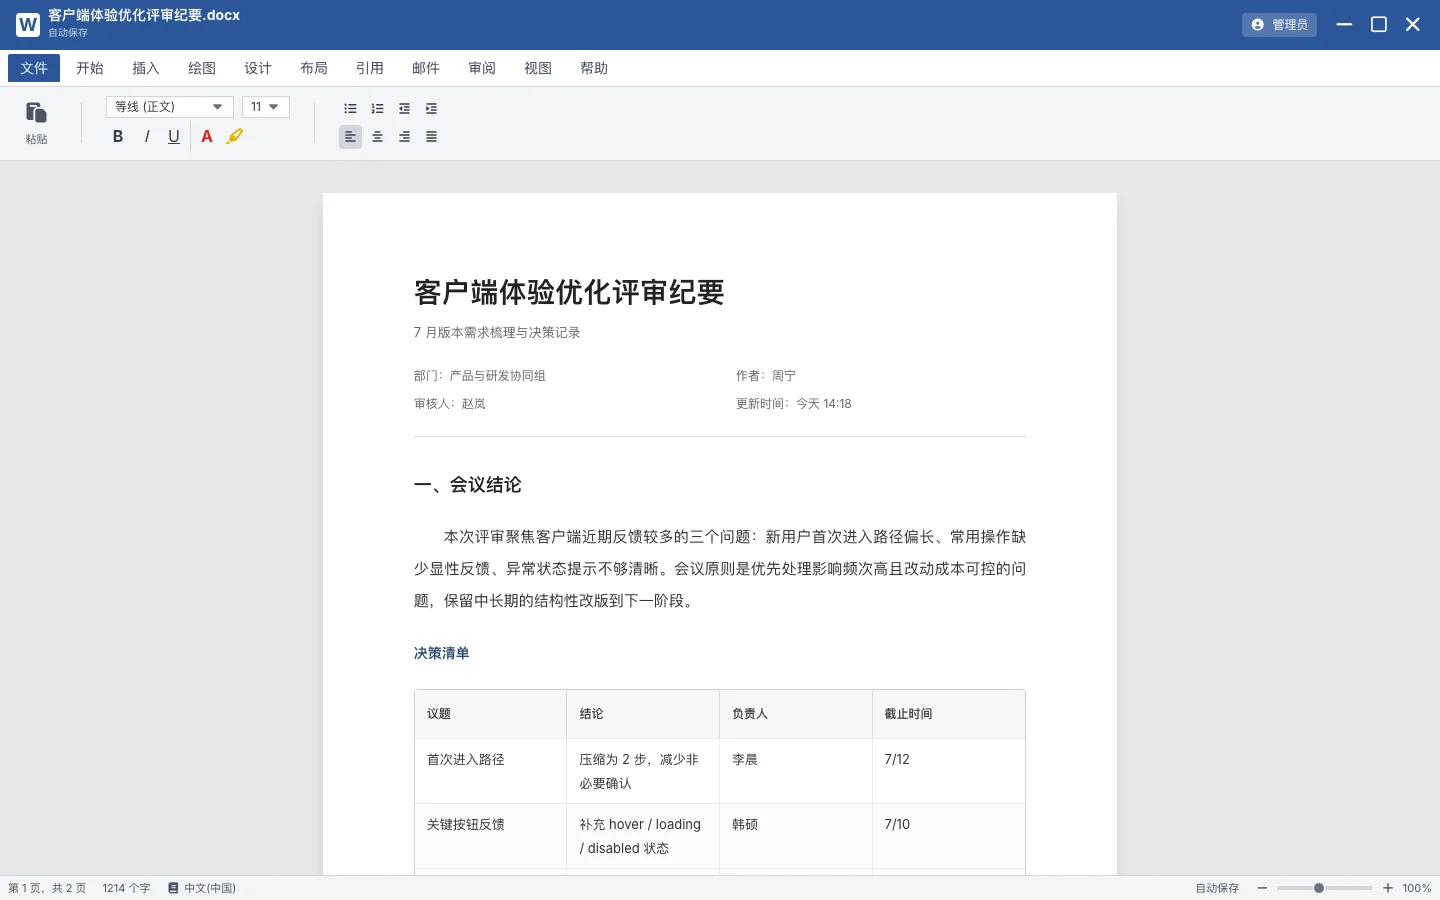This screenshot has height=900, width=1440.
Task: Click zoom in plus icon
Action: click(x=1388, y=888)
